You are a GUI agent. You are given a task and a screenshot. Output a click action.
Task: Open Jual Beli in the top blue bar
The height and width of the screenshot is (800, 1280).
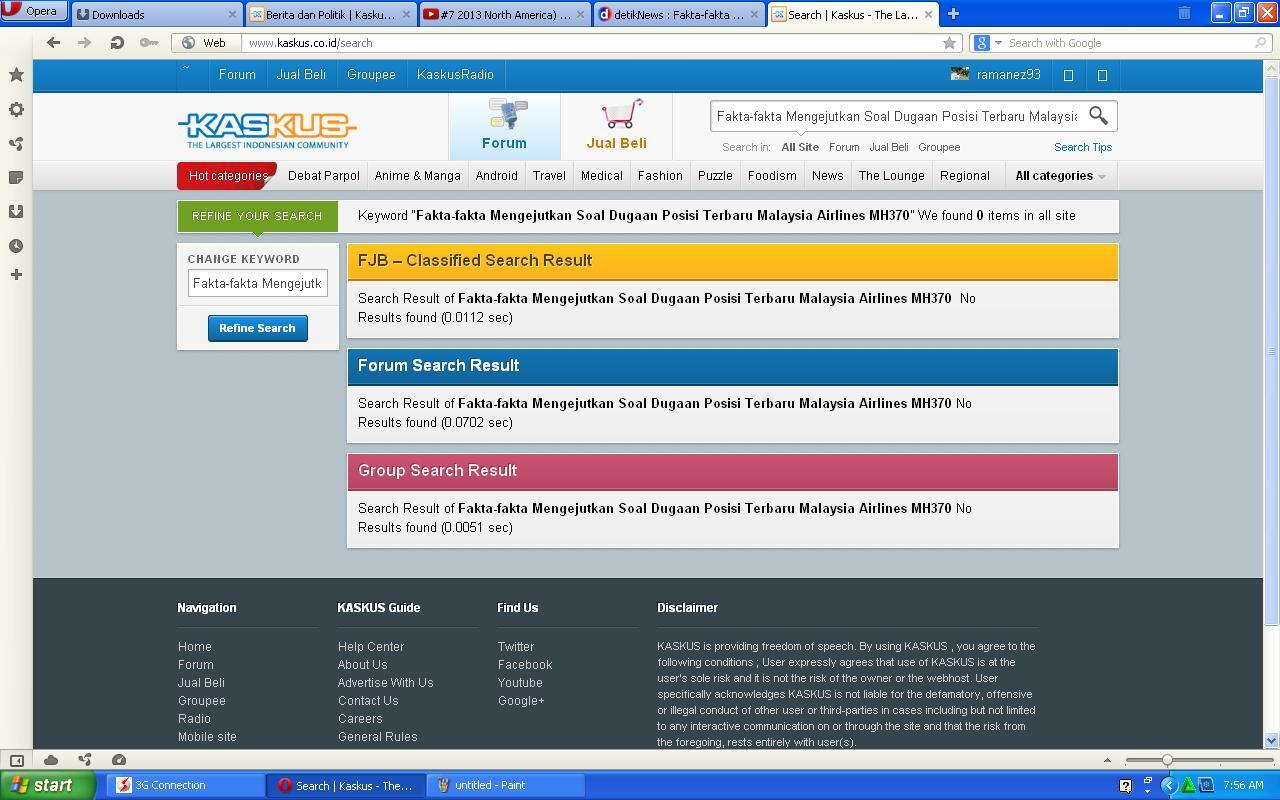(x=301, y=75)
